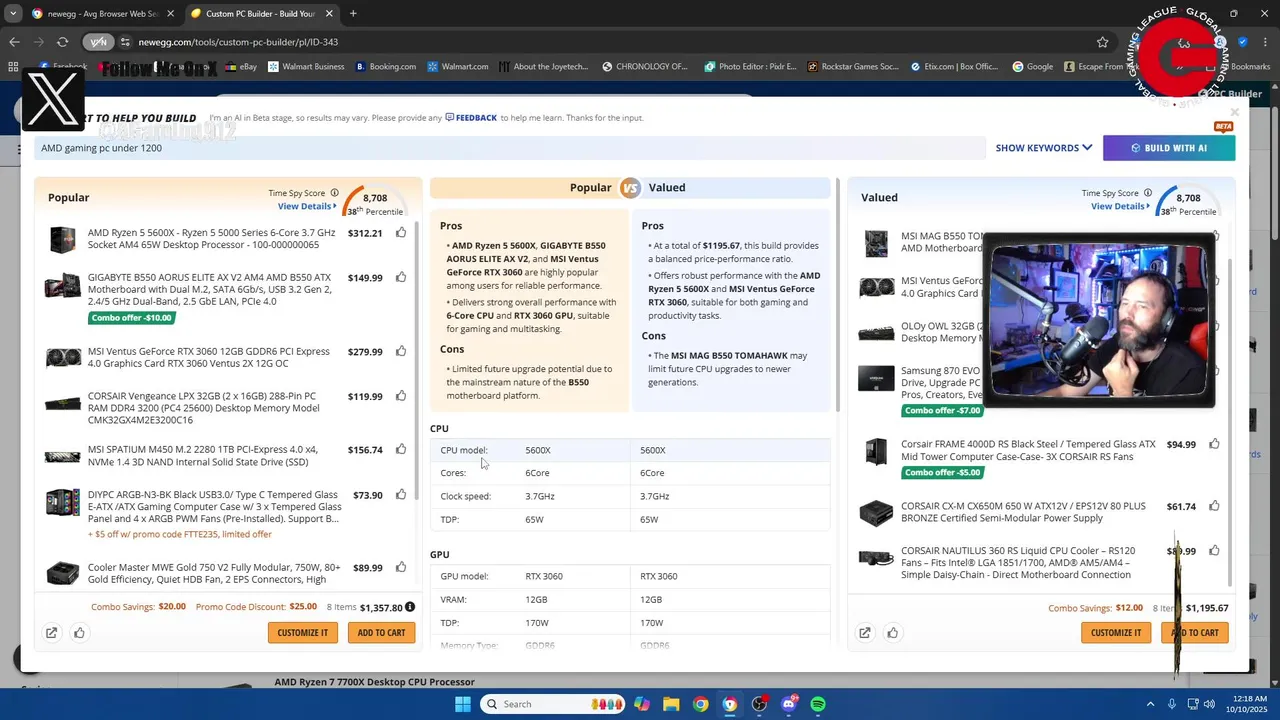Image resolution: width=1280 pixels, height=720 pixels.
Task: Open the Chrome apps grid in bookmarks bar
Action: (13, 67)
